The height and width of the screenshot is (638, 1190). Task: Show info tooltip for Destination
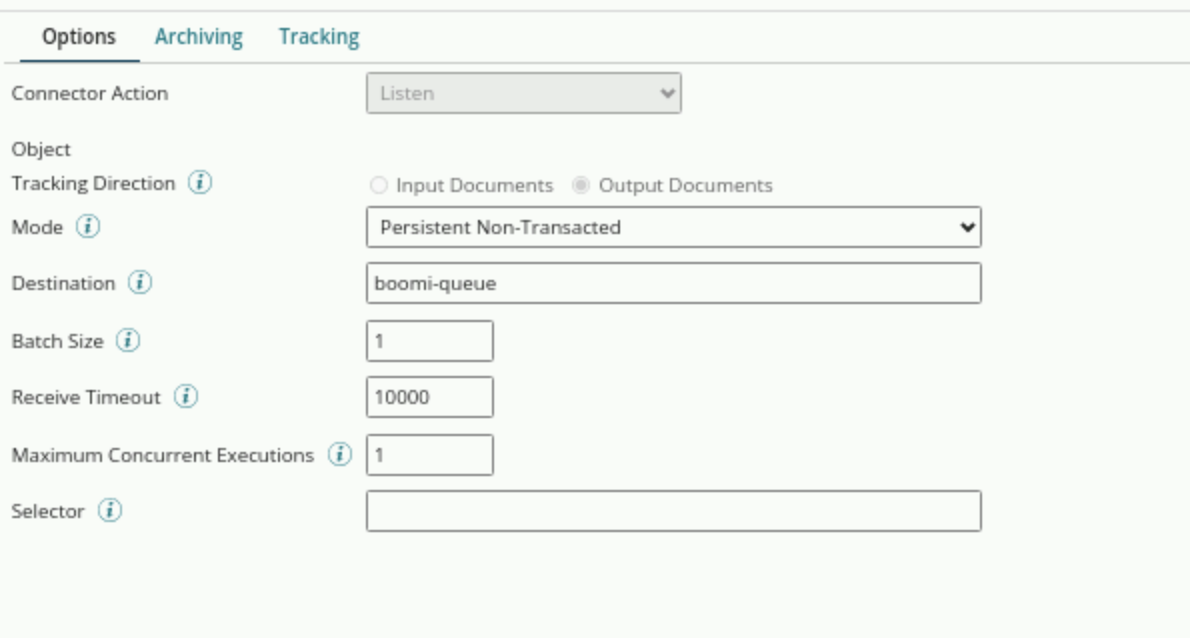point(140,283)
